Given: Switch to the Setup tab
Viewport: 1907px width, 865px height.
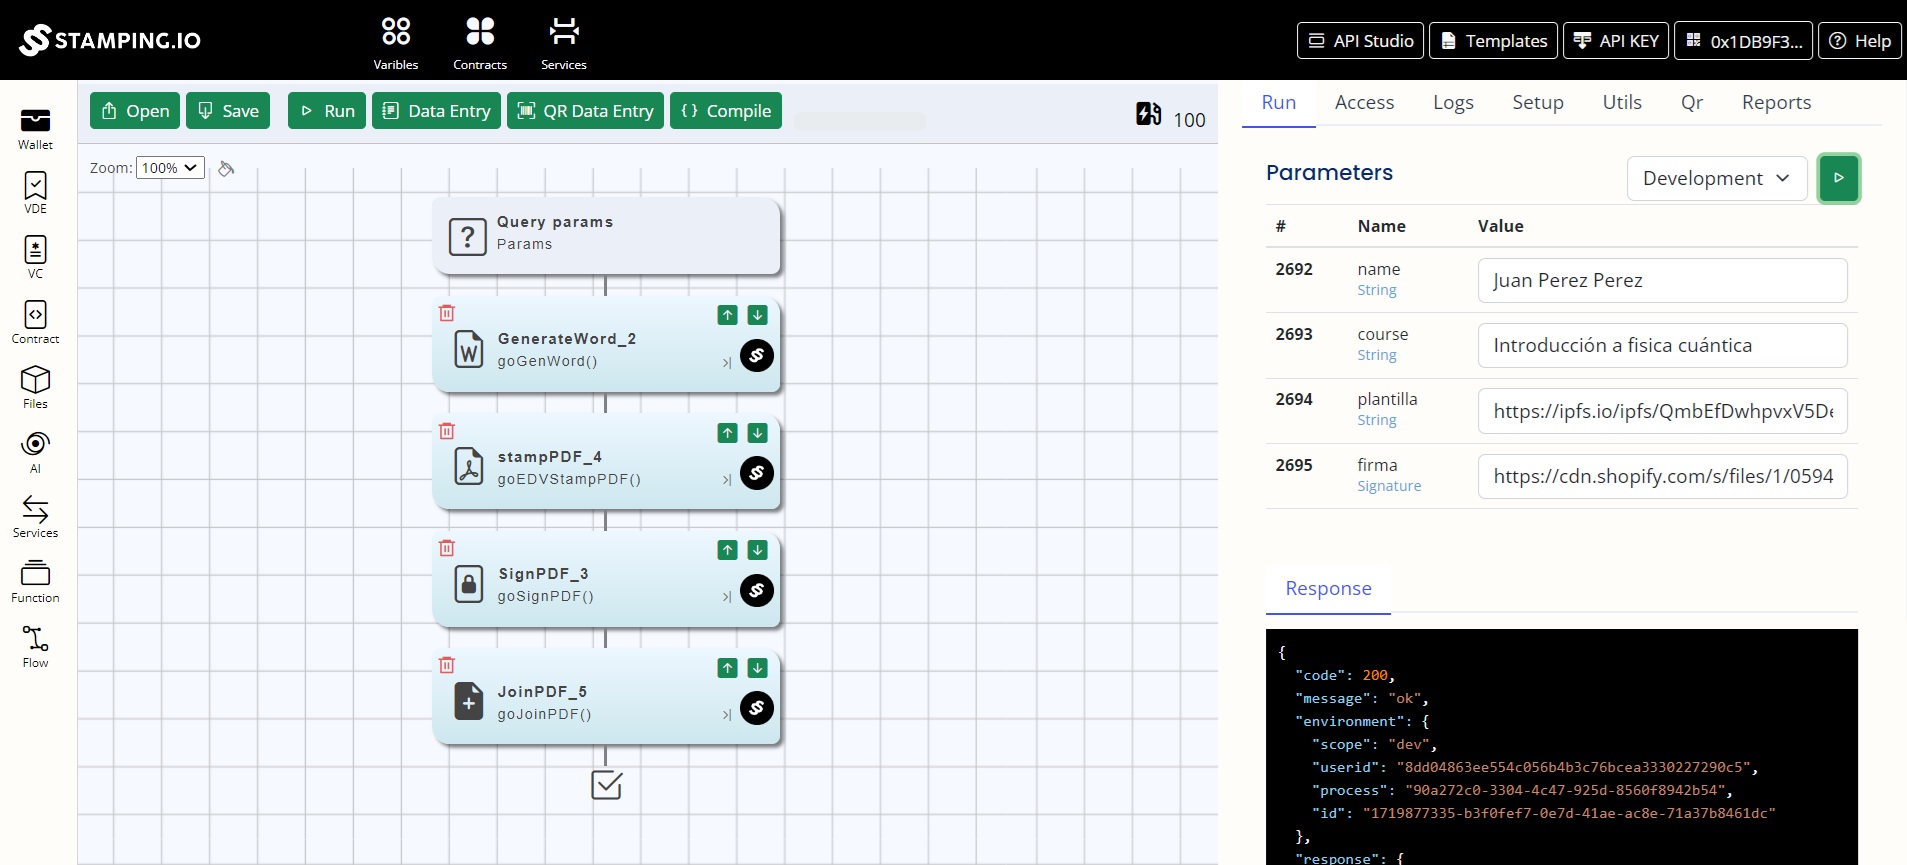Looking at the screenshot, I should tap(1538, 102).
